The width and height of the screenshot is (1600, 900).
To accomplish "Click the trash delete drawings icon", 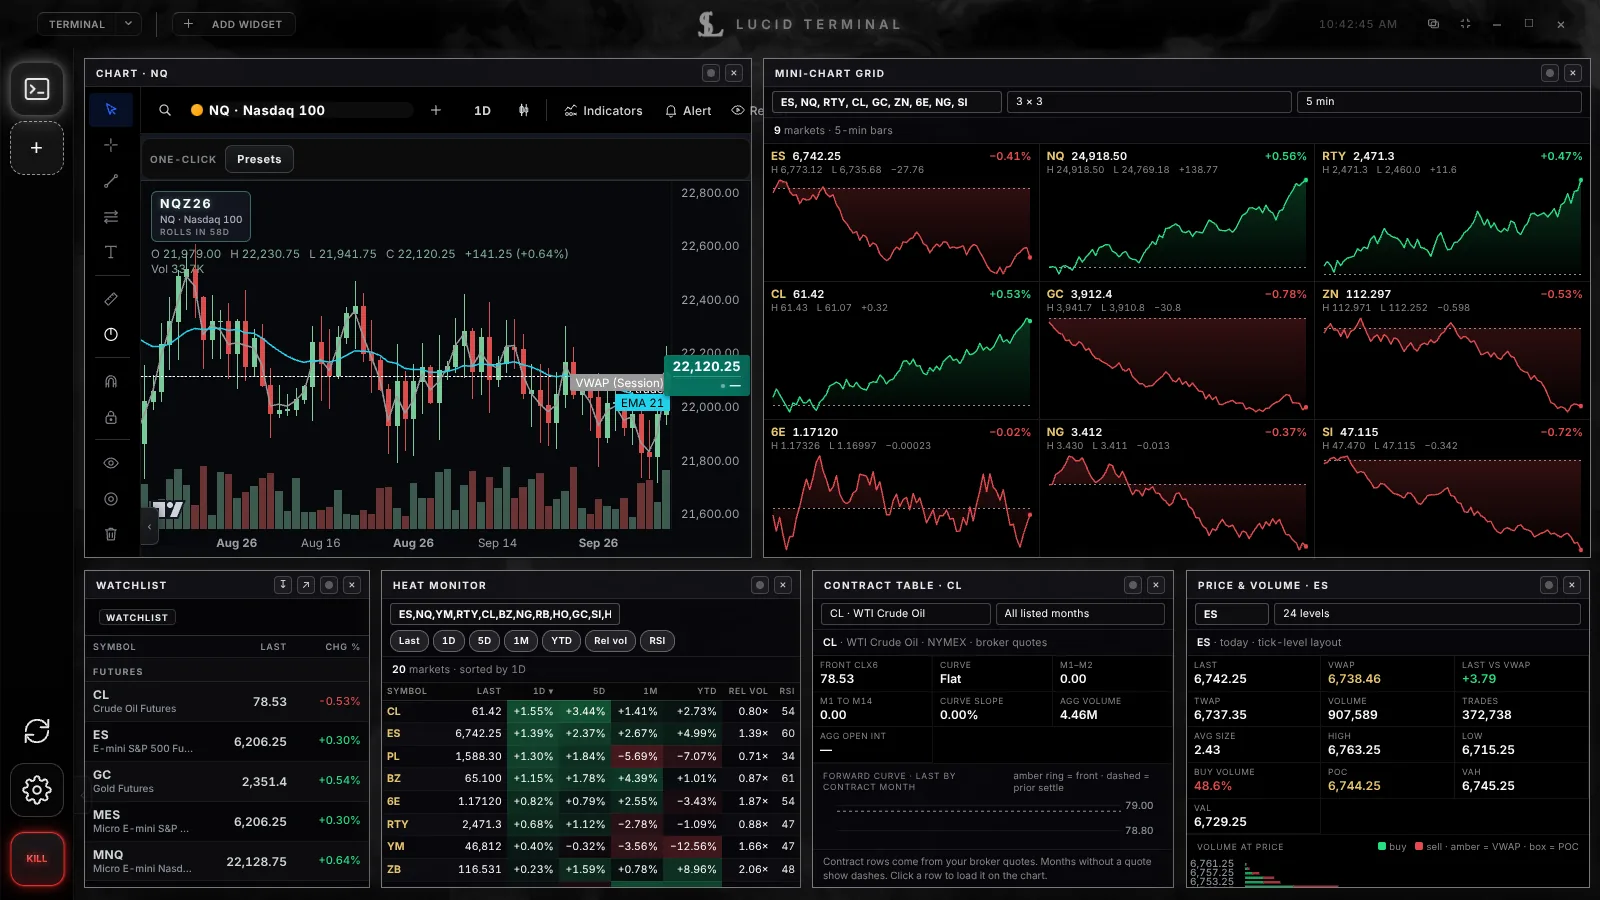I will 111,534.
